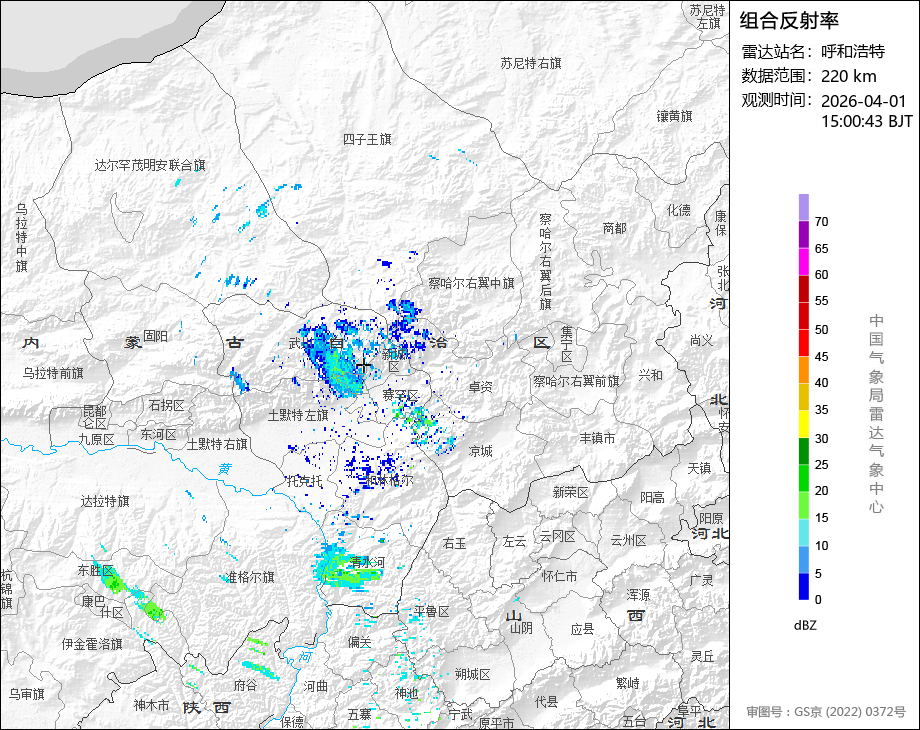
Task: Click the map label 浑源
Action: click(638, 595)
